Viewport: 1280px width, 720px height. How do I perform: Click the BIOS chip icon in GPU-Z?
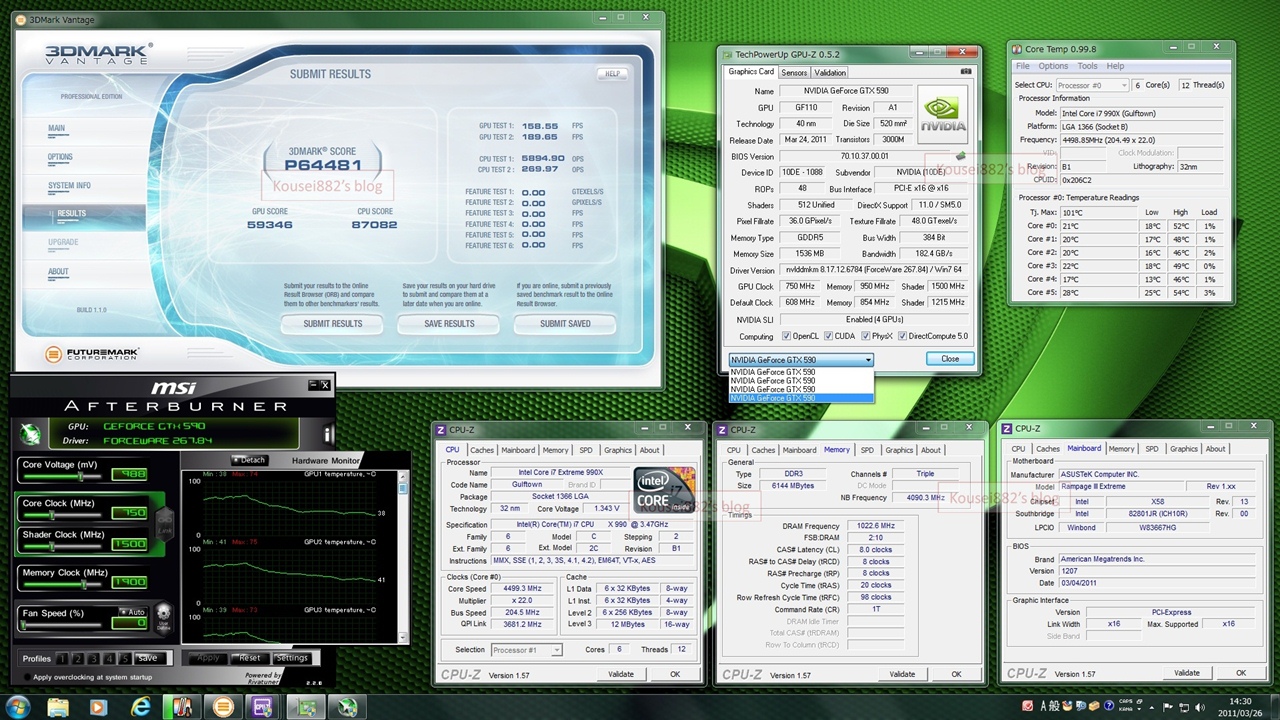tap(960, 156)
